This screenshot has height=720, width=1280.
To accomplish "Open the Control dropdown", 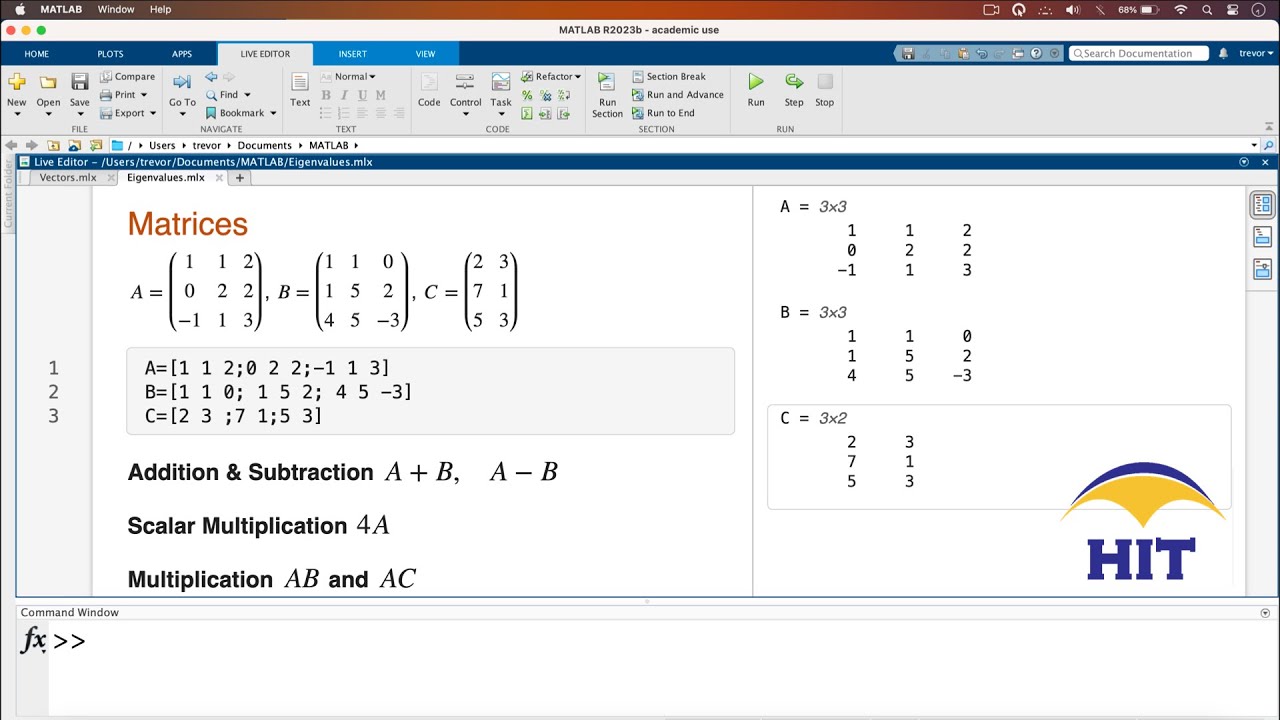I will point(465,113).
